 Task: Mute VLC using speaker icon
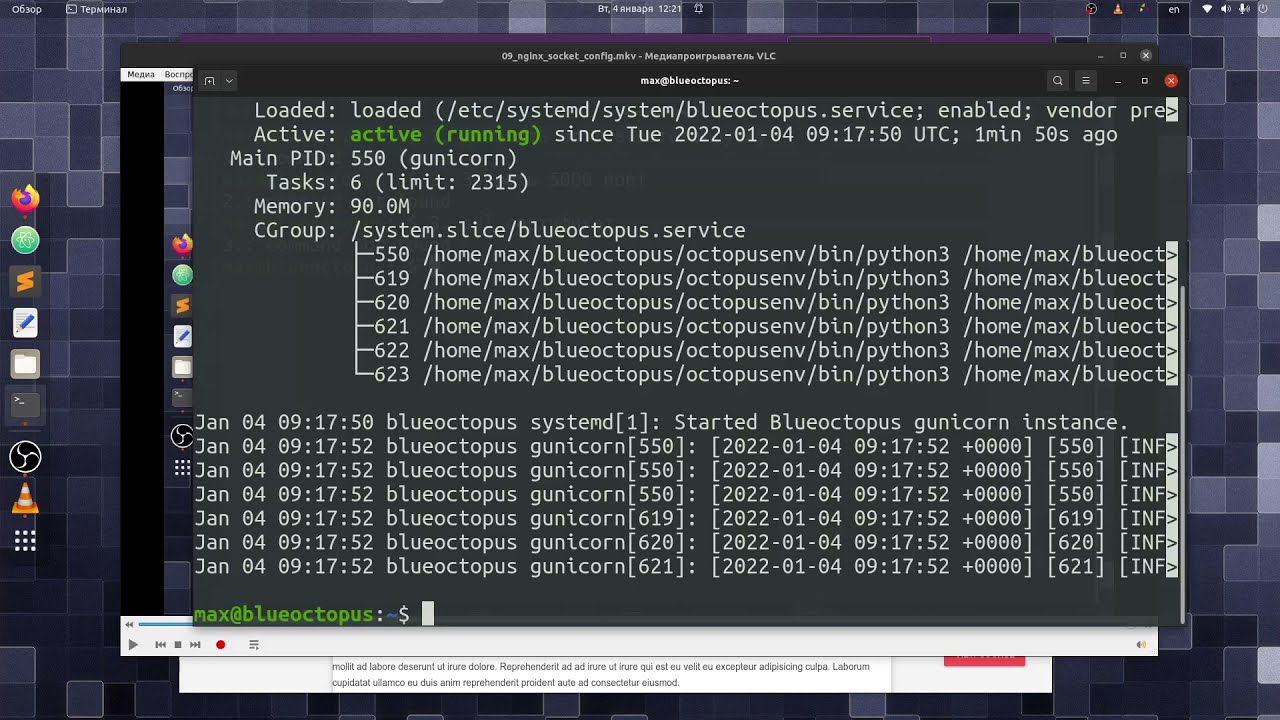[1141, 645]
